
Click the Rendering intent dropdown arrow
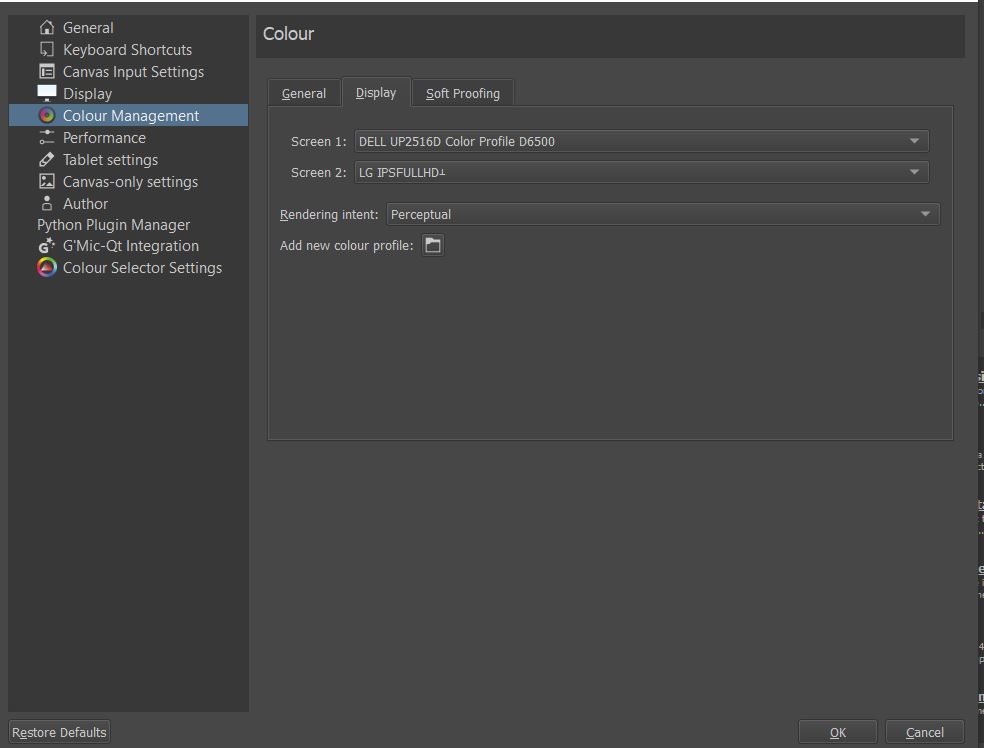click(925, 214)
